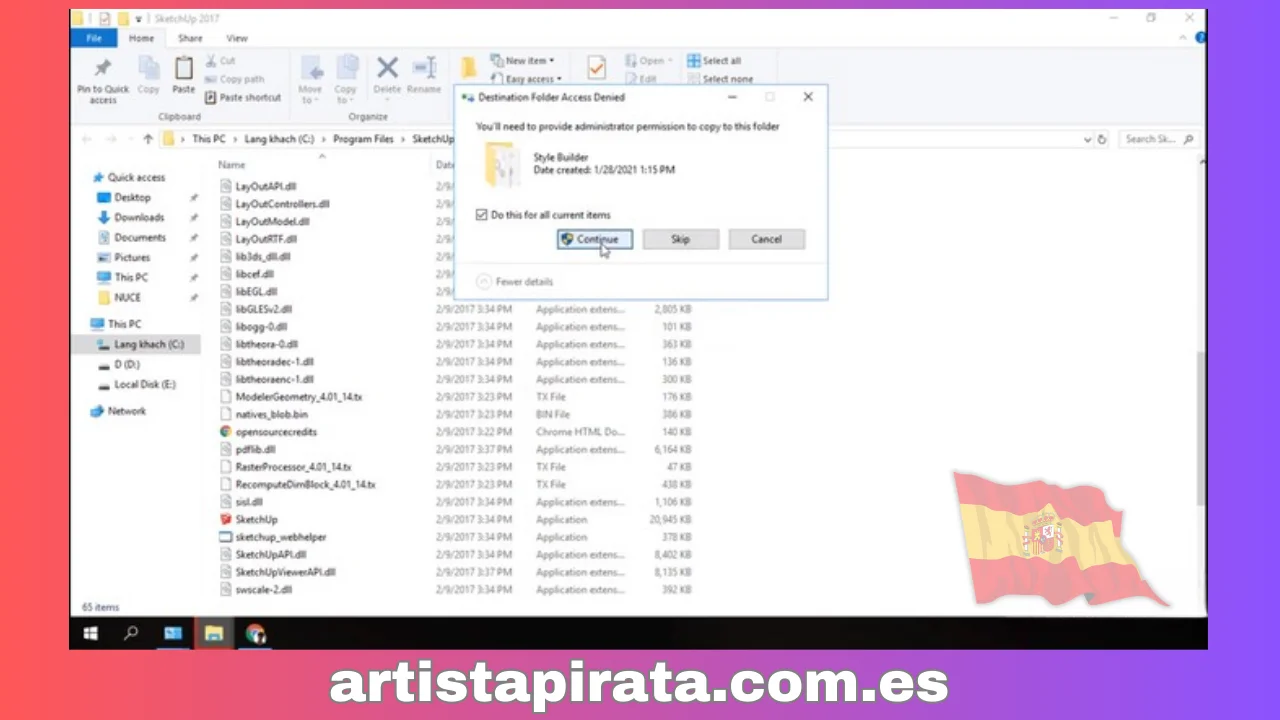Viewport: 1280px width, 720px height.
Task: Open the File ribbon tab
Action: click(x=94, y=38)
